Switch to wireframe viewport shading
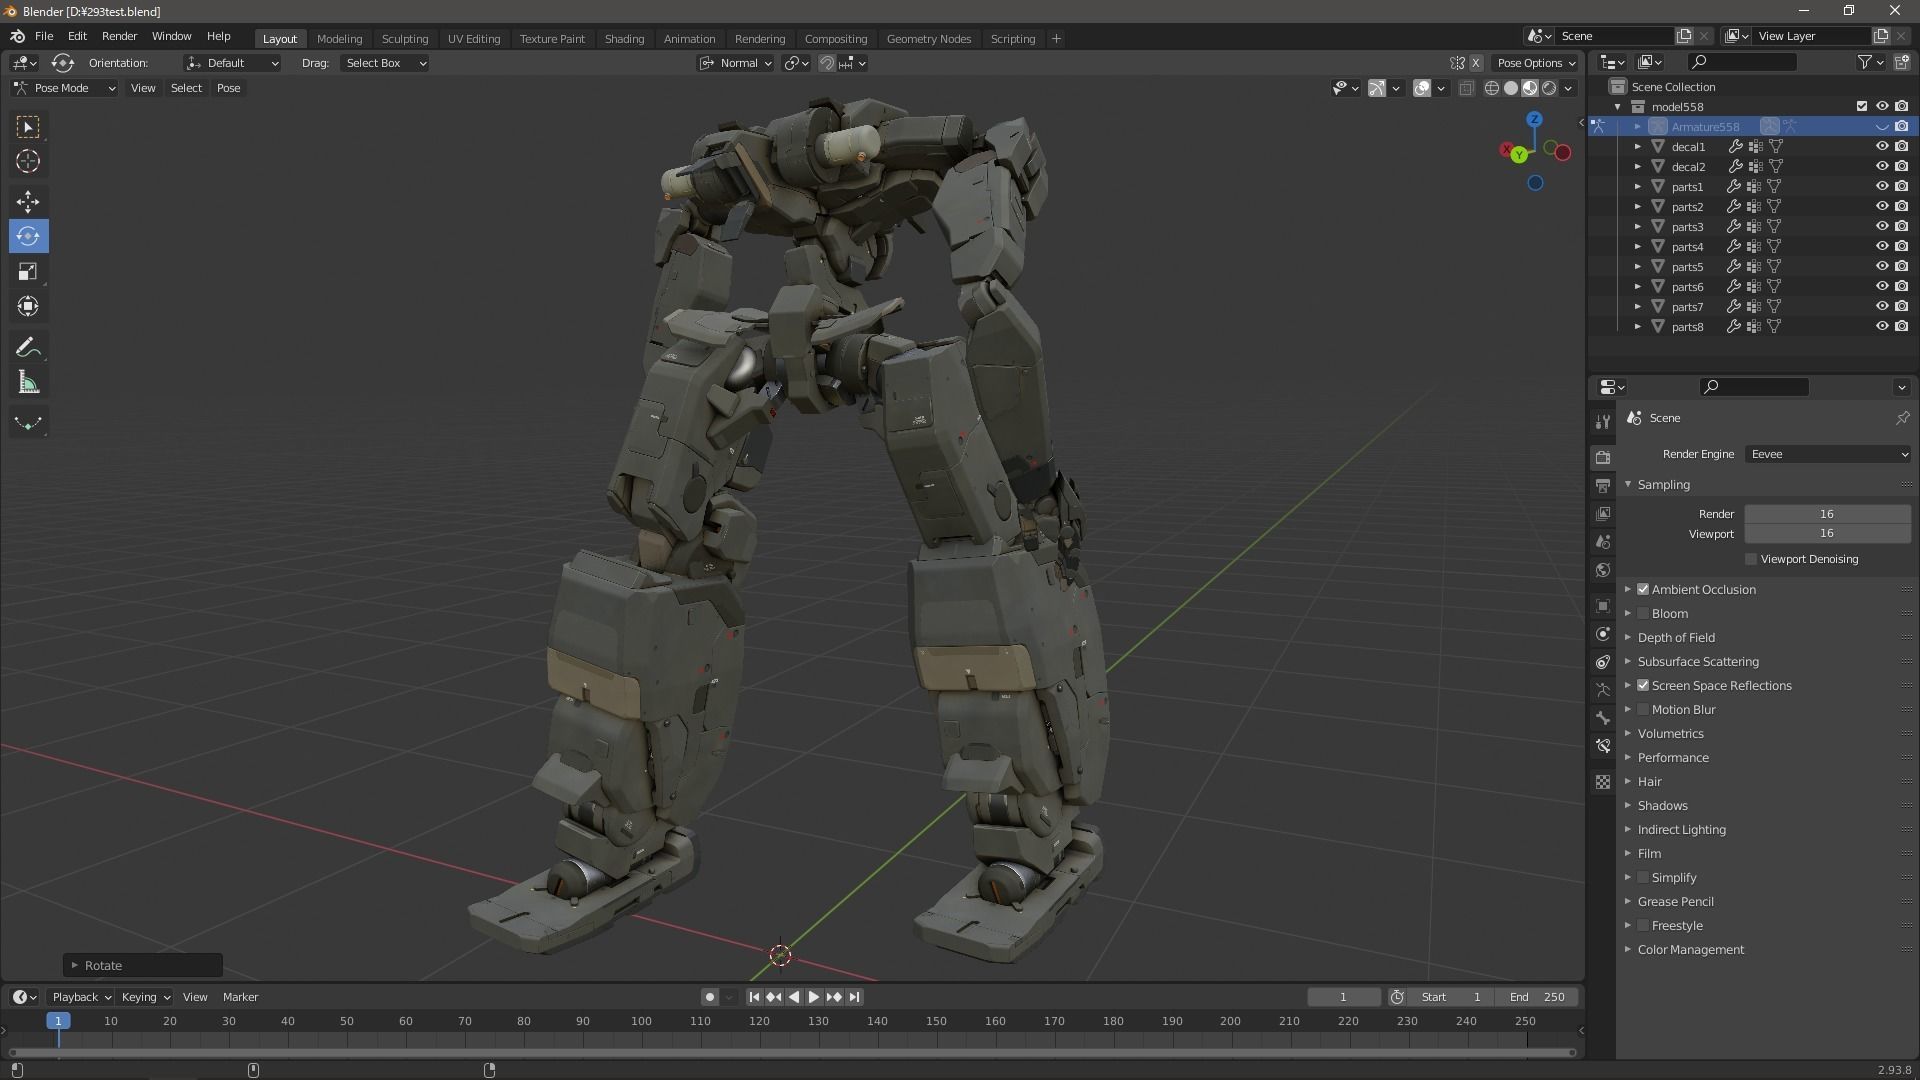Screen dimensions: 1920x1080 pos(1492,88)
